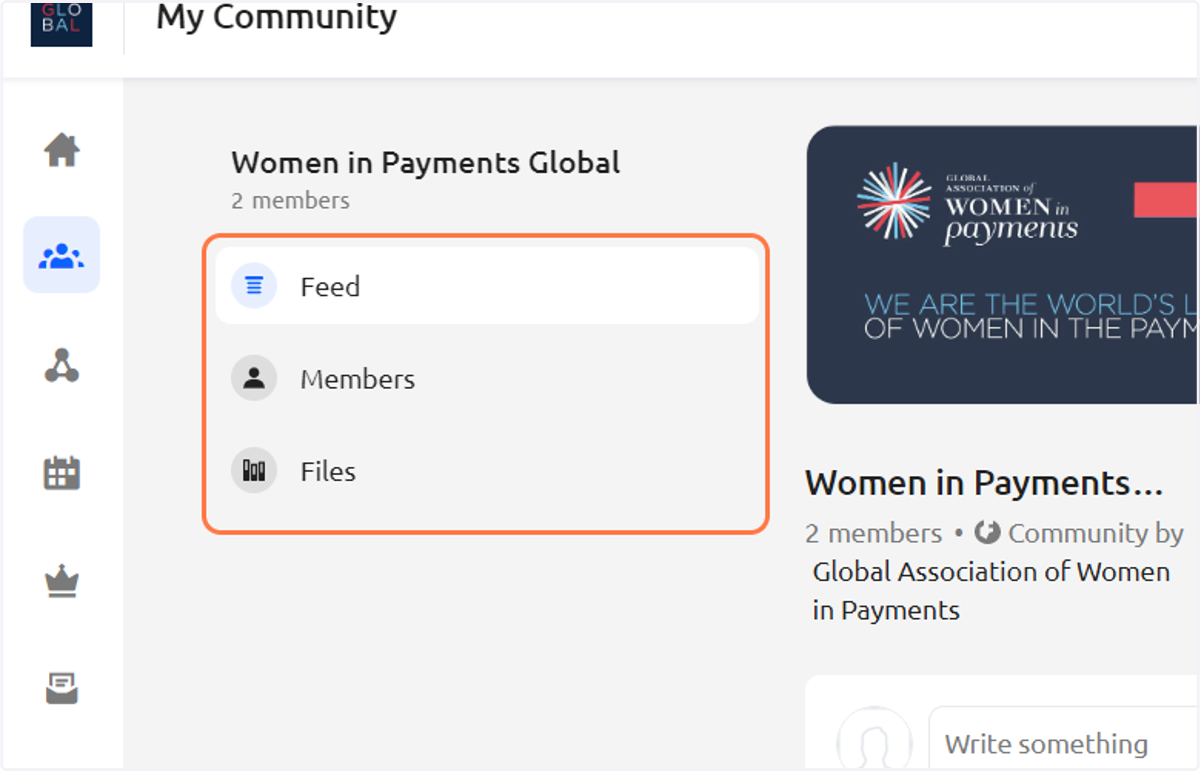The image size is (1200, 771).
Task: Open the crown membership icon in sidebar
Action: 62,581
